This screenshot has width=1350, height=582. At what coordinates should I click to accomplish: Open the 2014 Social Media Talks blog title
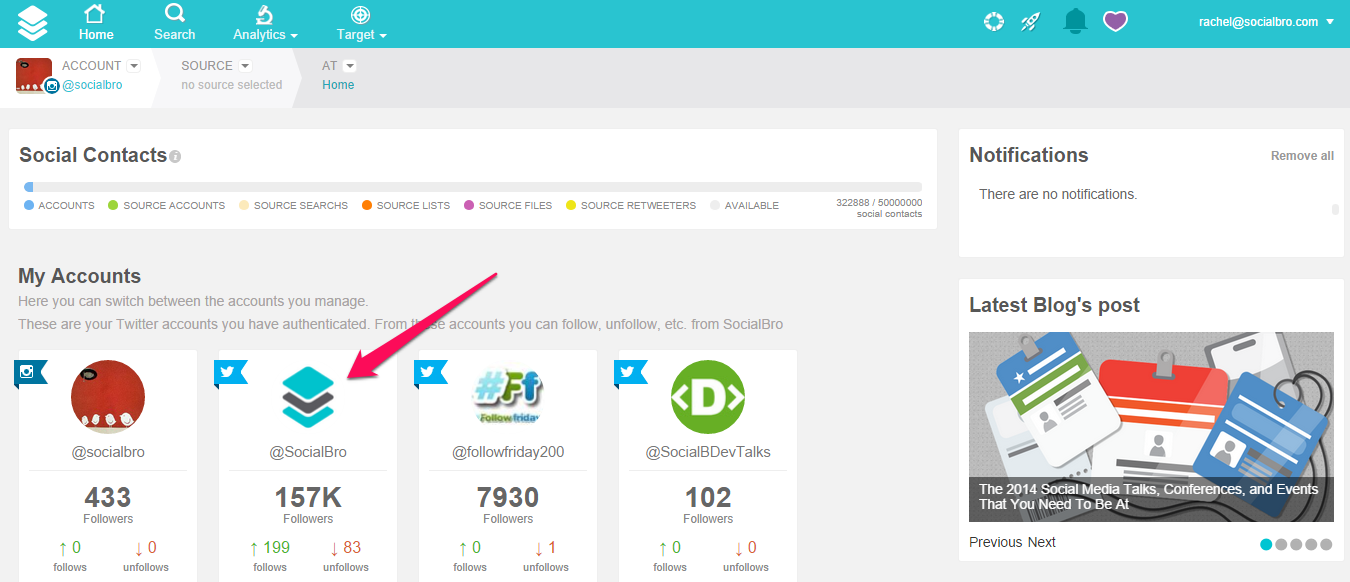tap(1149, 497)
